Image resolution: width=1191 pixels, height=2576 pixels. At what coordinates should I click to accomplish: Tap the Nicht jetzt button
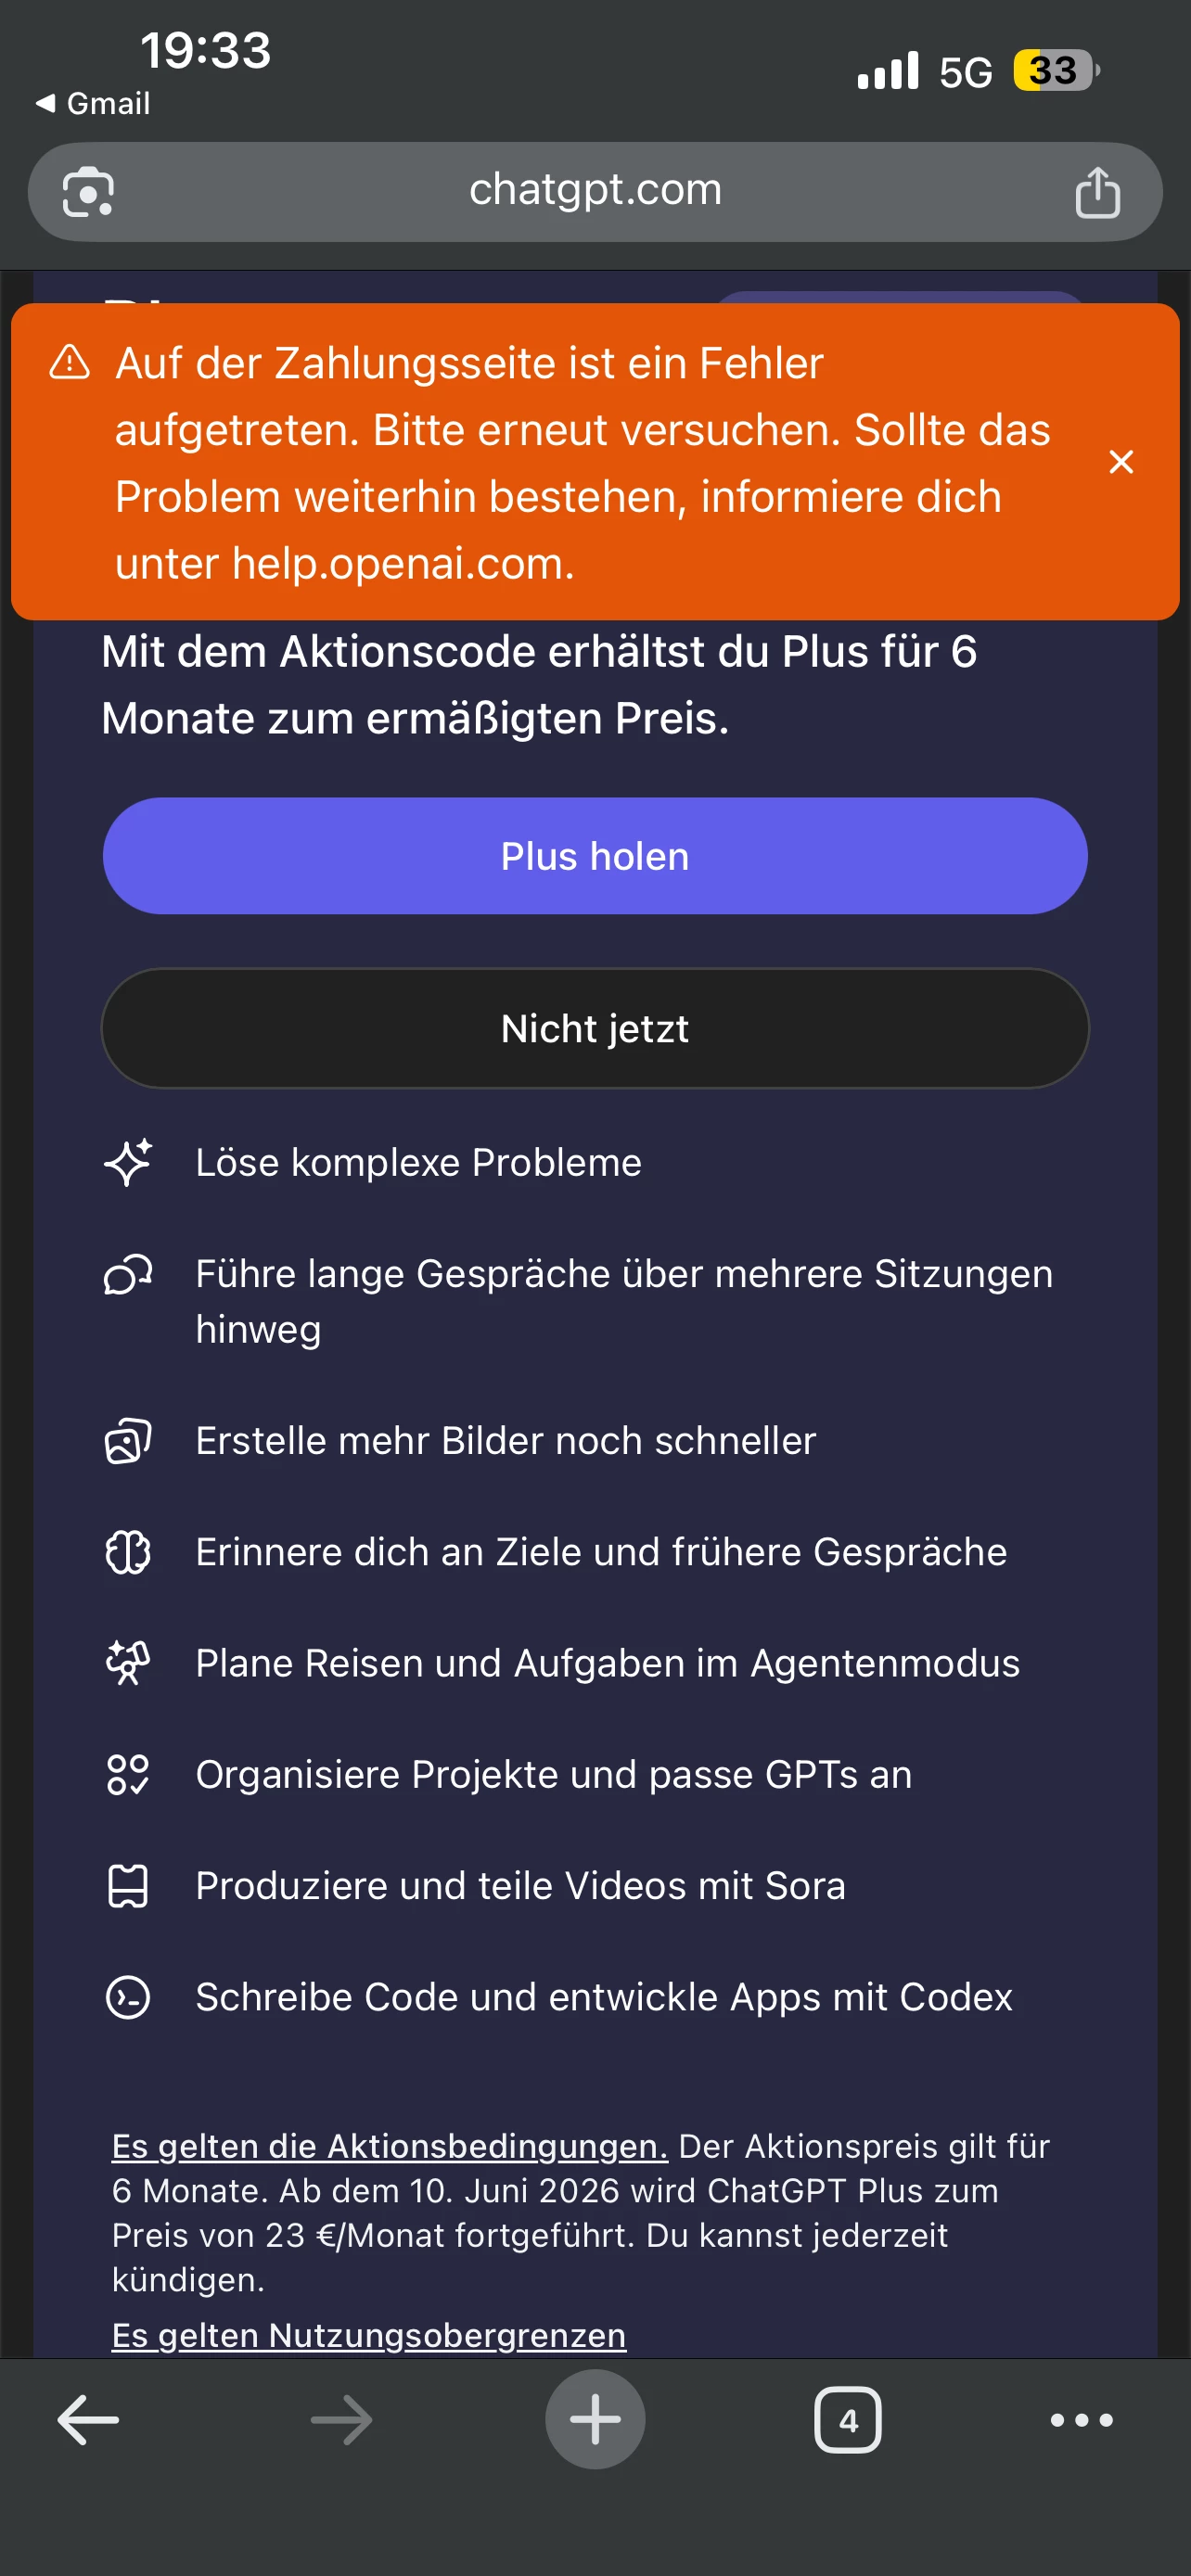(595, 1028)
